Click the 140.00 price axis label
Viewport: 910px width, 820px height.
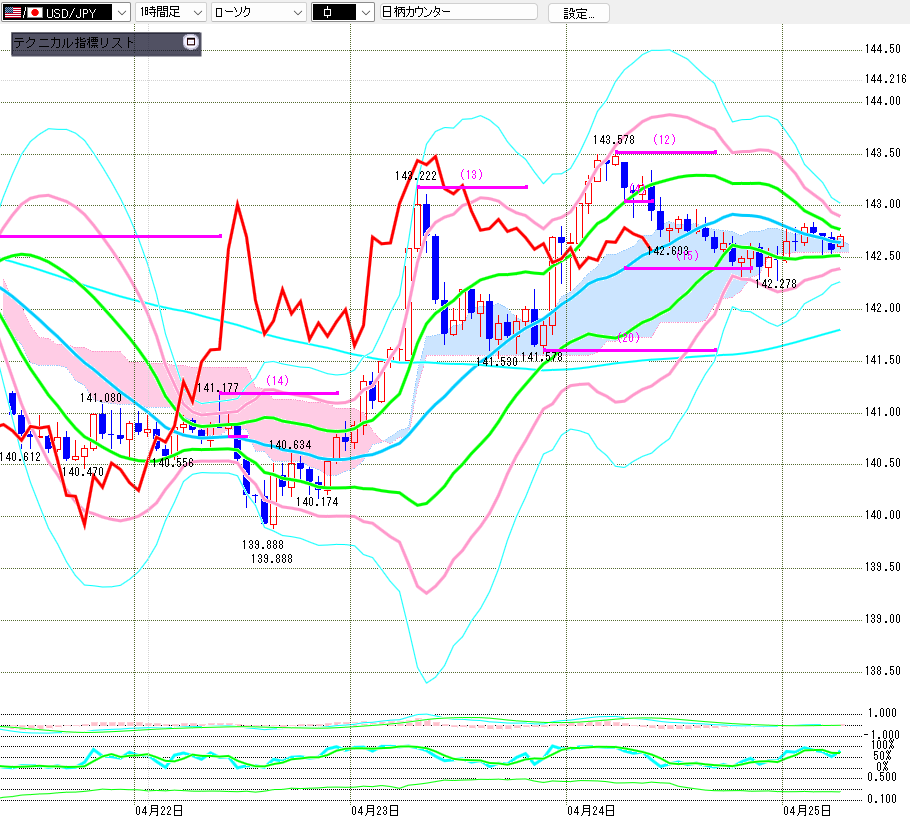pyautogui.click(x=882, y=515)
